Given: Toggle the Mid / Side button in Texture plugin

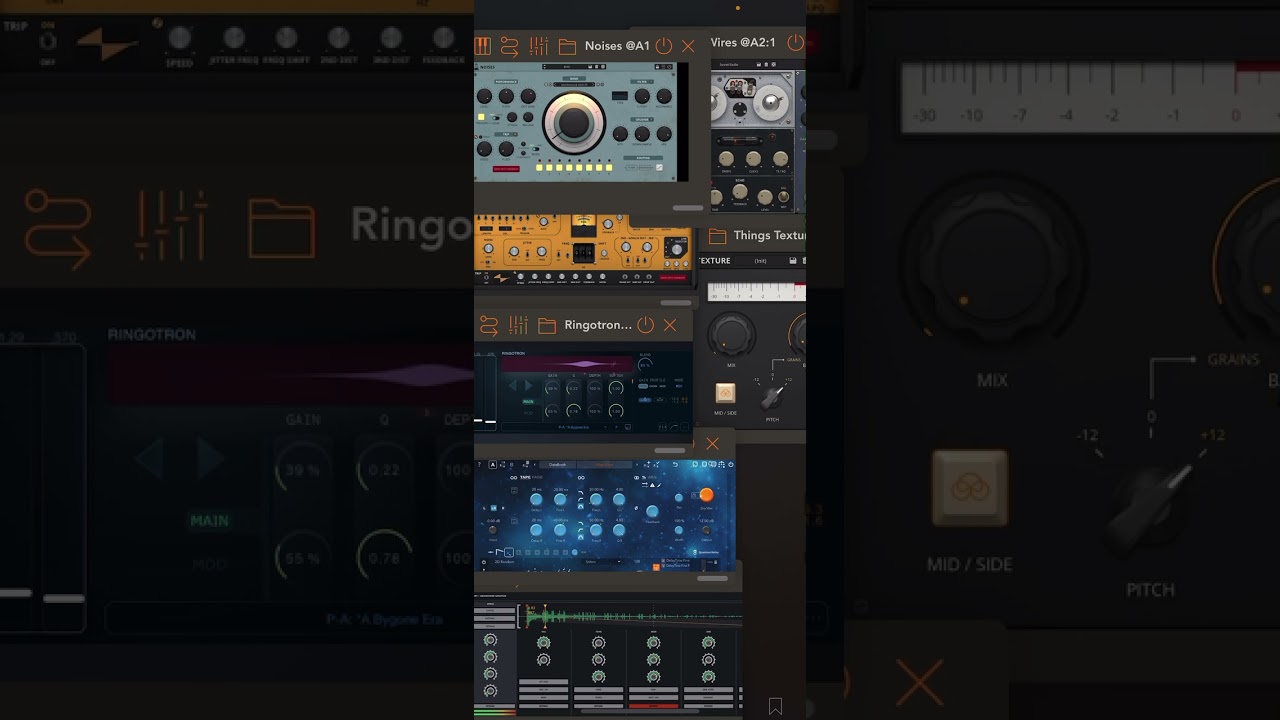Looking at the screenshot, I should point(725,393).
